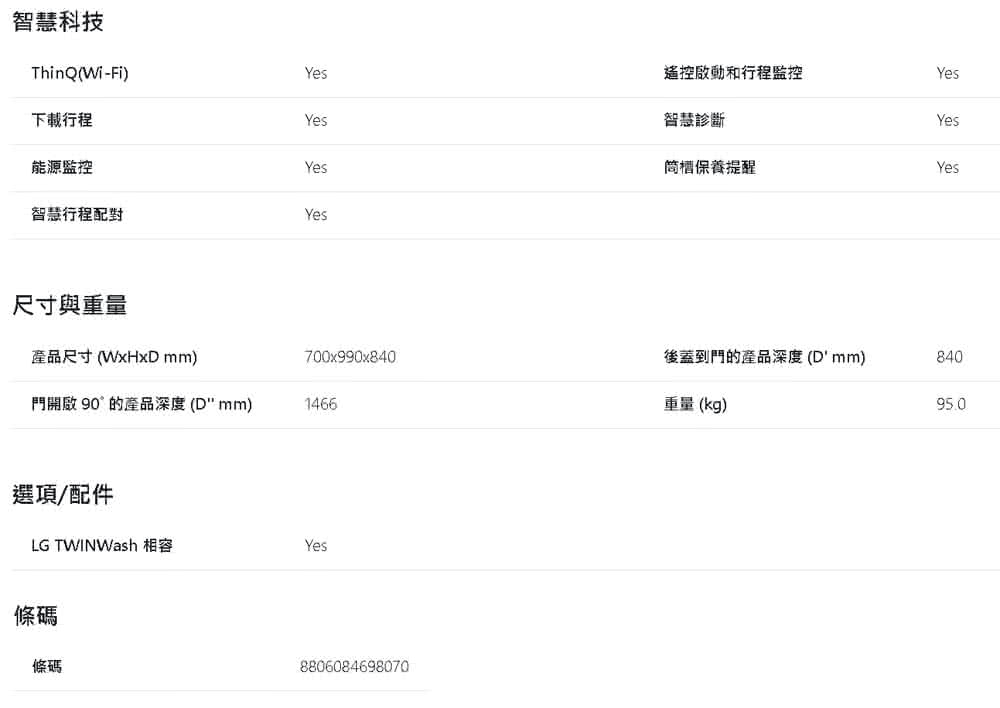Click the 遙控啟動和行程監控 feature label
Image resolution: width=1000 pixels, height=708 pixels.
click(732, 73)
